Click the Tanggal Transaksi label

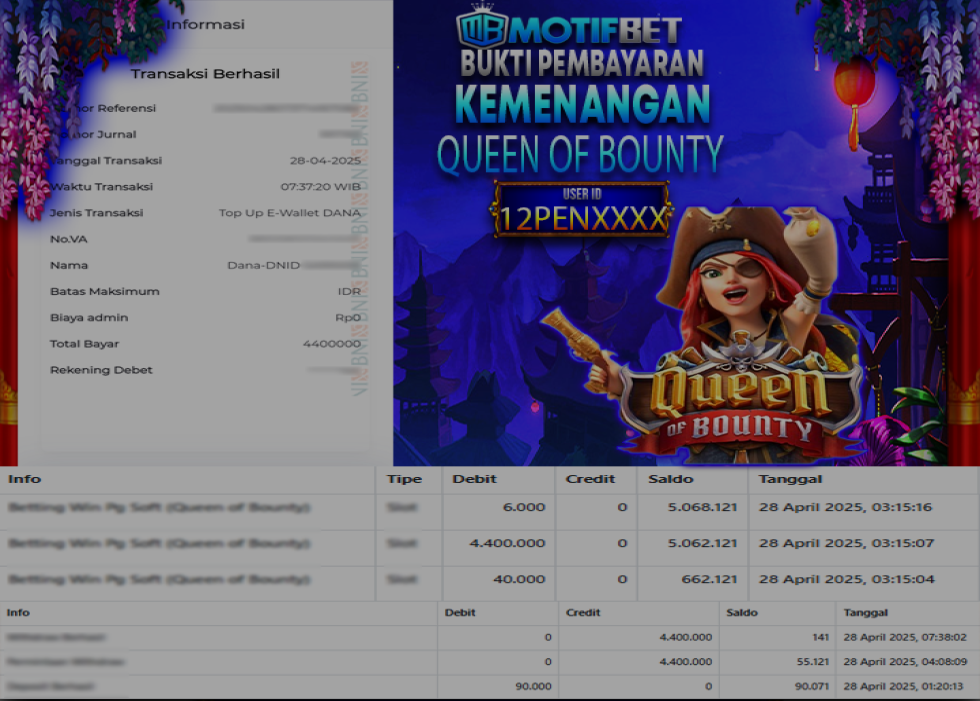(x=106, y=161)
